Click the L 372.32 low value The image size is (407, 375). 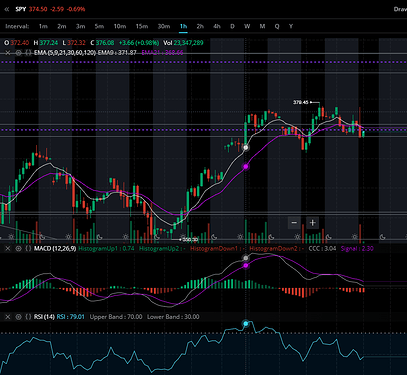pyautogui.click(x=74, y=43)
